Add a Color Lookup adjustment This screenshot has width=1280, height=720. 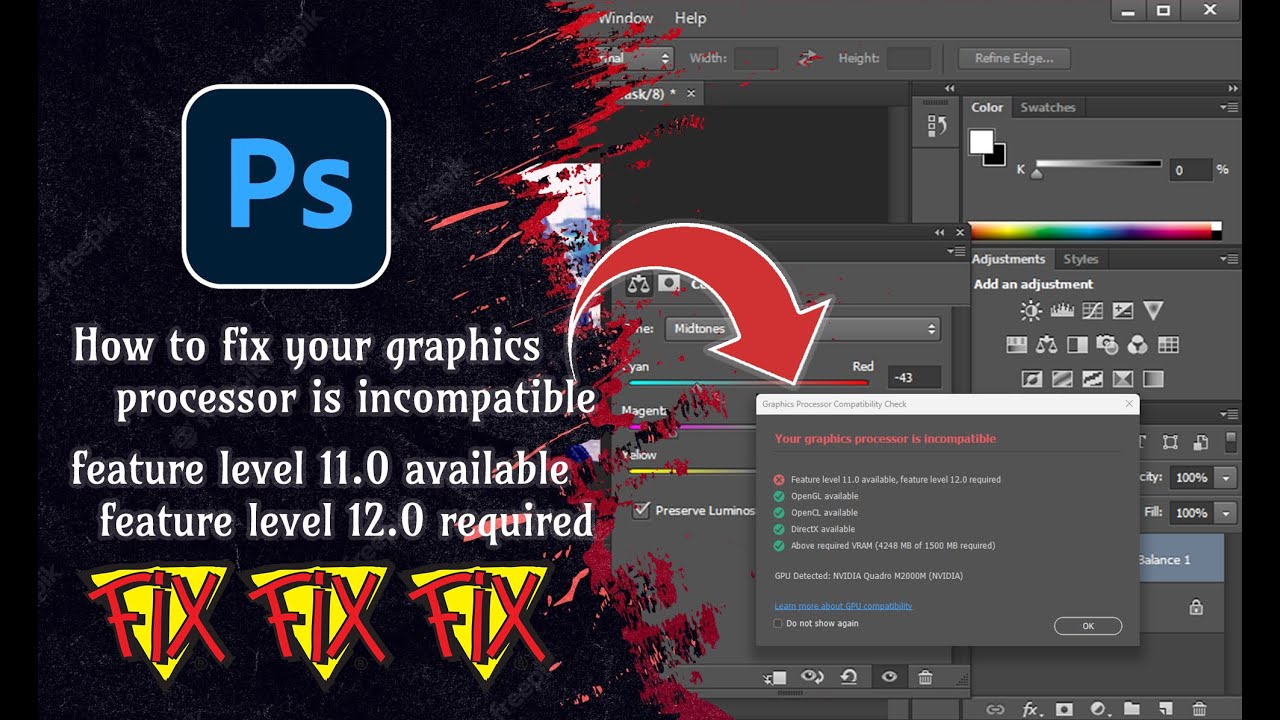pos(1168,345)
